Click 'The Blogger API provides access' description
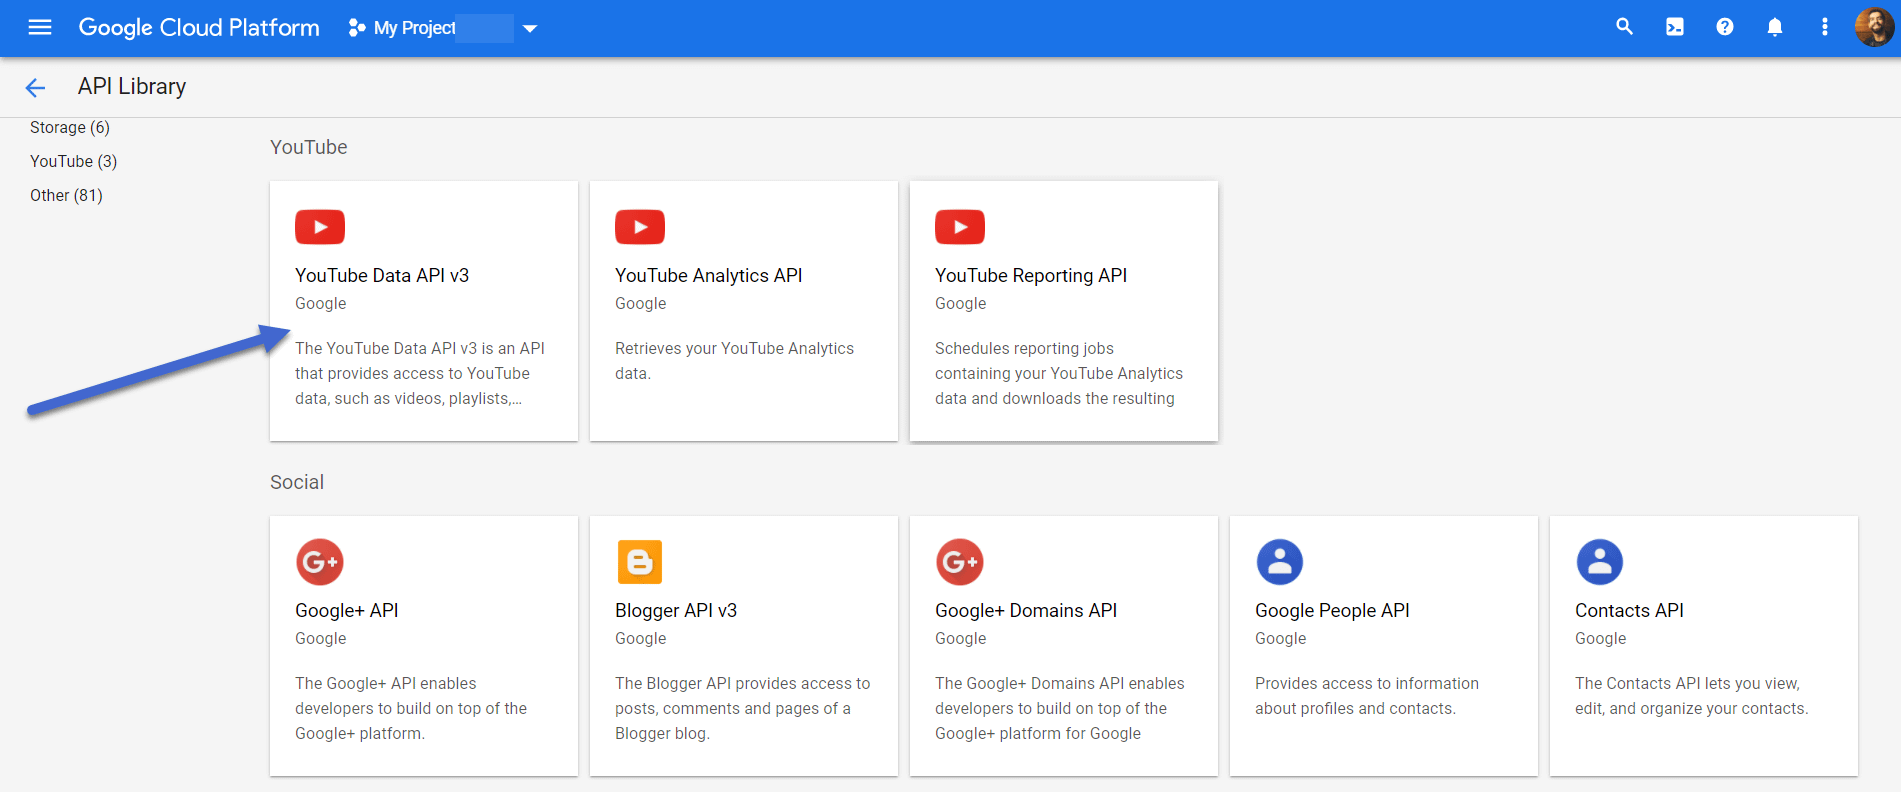The image size is (1901, 792). (x=742, y=708)
